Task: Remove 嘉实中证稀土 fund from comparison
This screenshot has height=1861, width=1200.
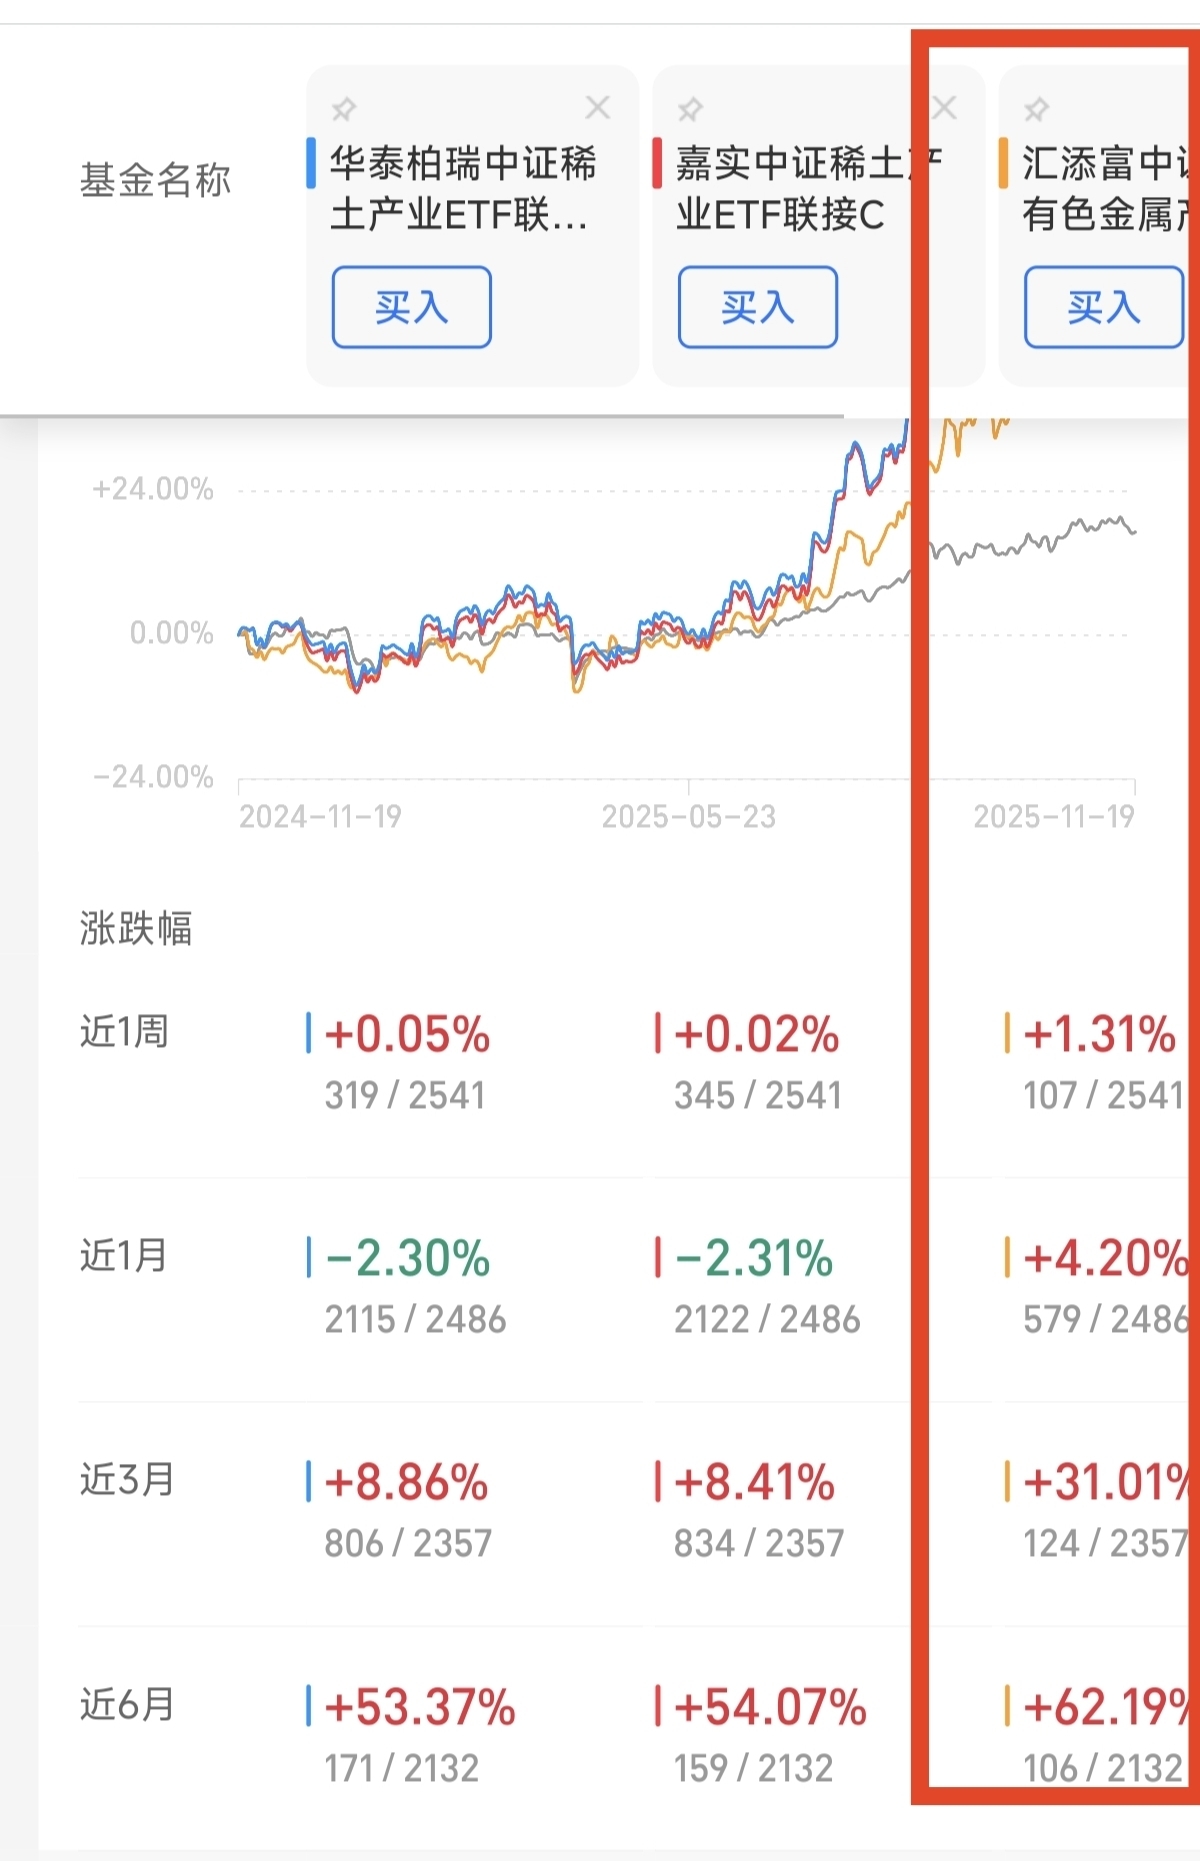Action: tap(944, 107)
